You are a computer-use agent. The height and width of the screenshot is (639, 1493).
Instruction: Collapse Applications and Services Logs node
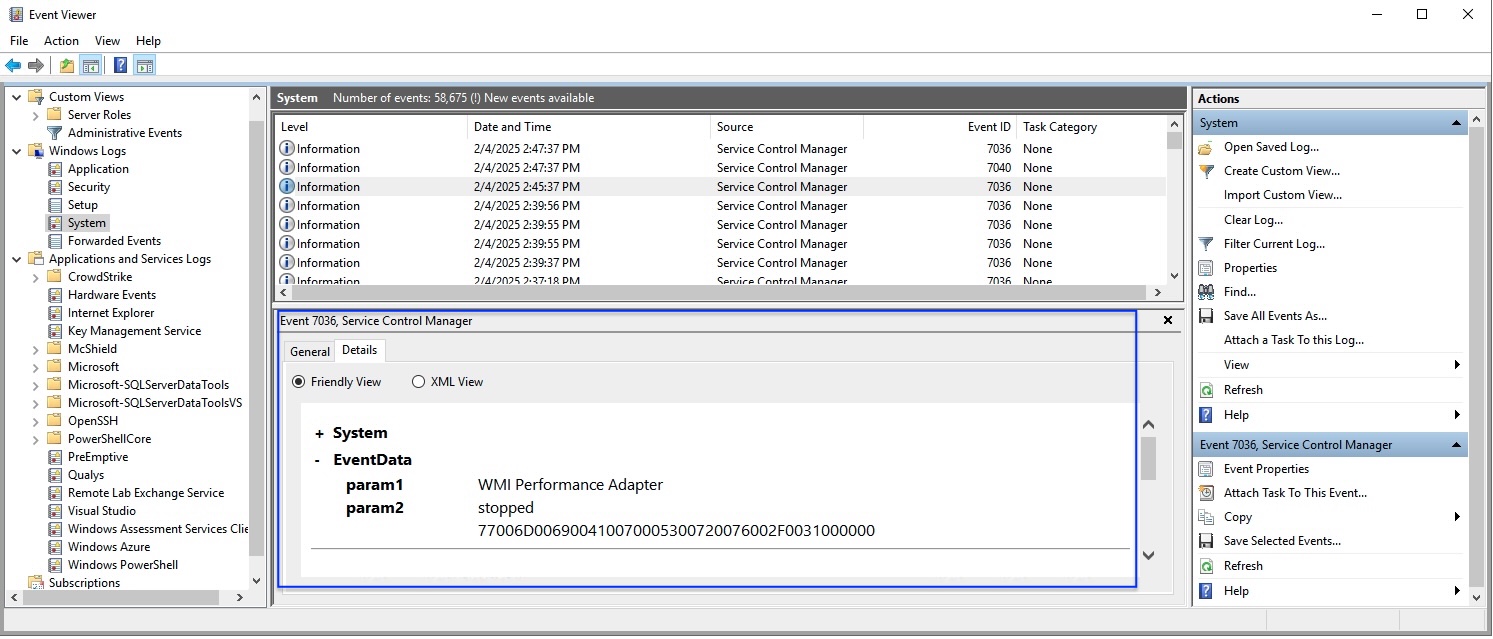(17, 259)
